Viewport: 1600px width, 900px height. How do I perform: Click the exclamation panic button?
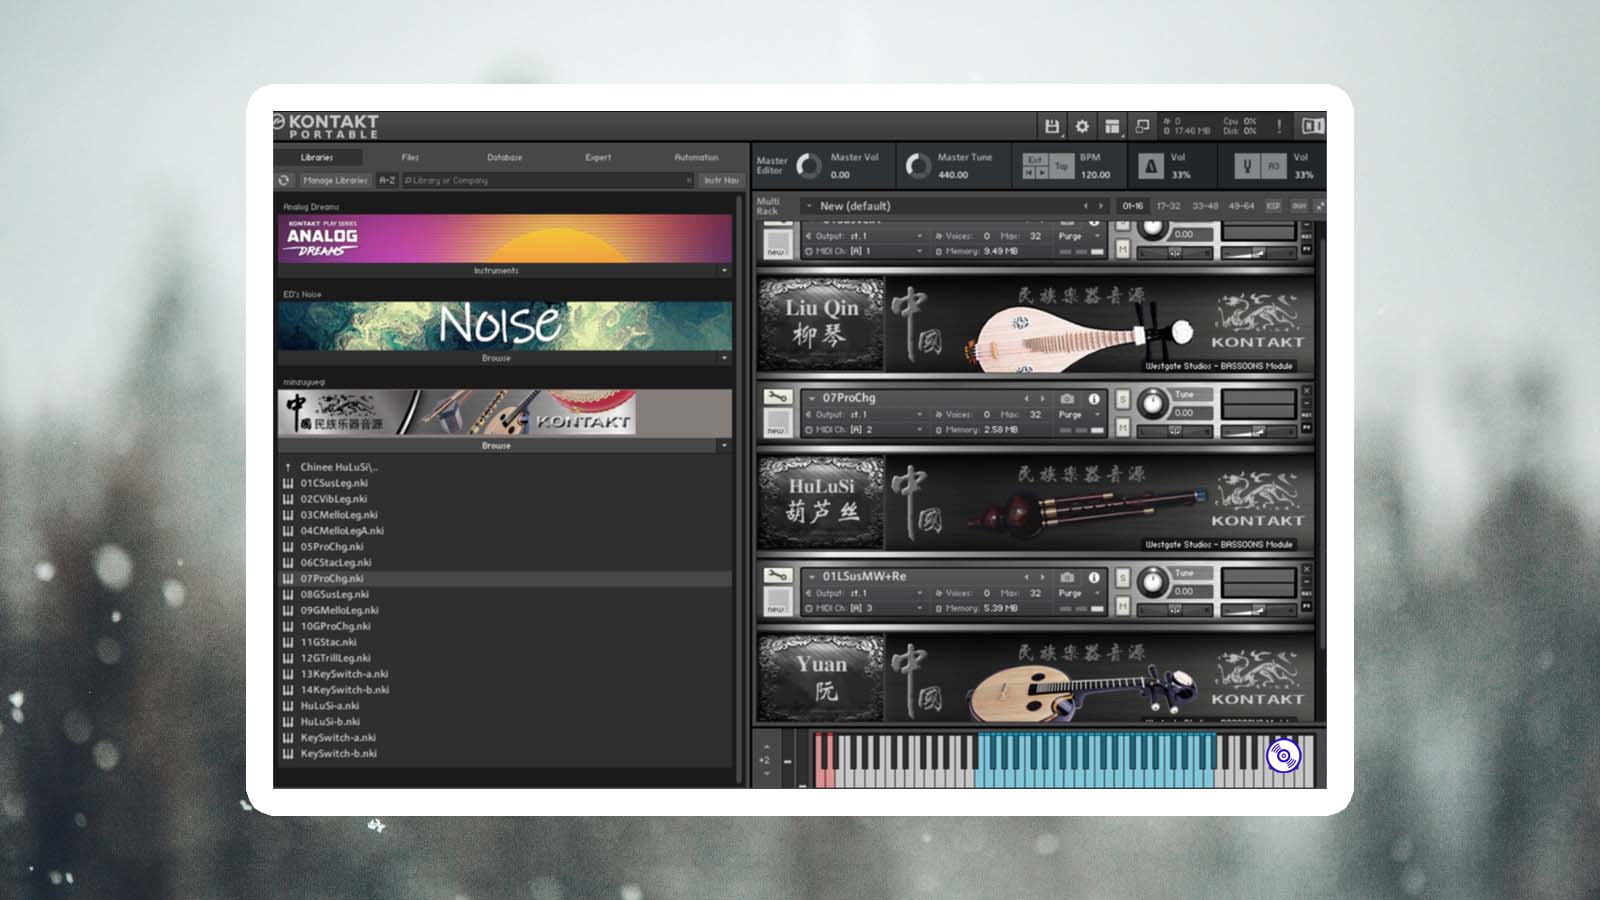[x=1278, y=126]
